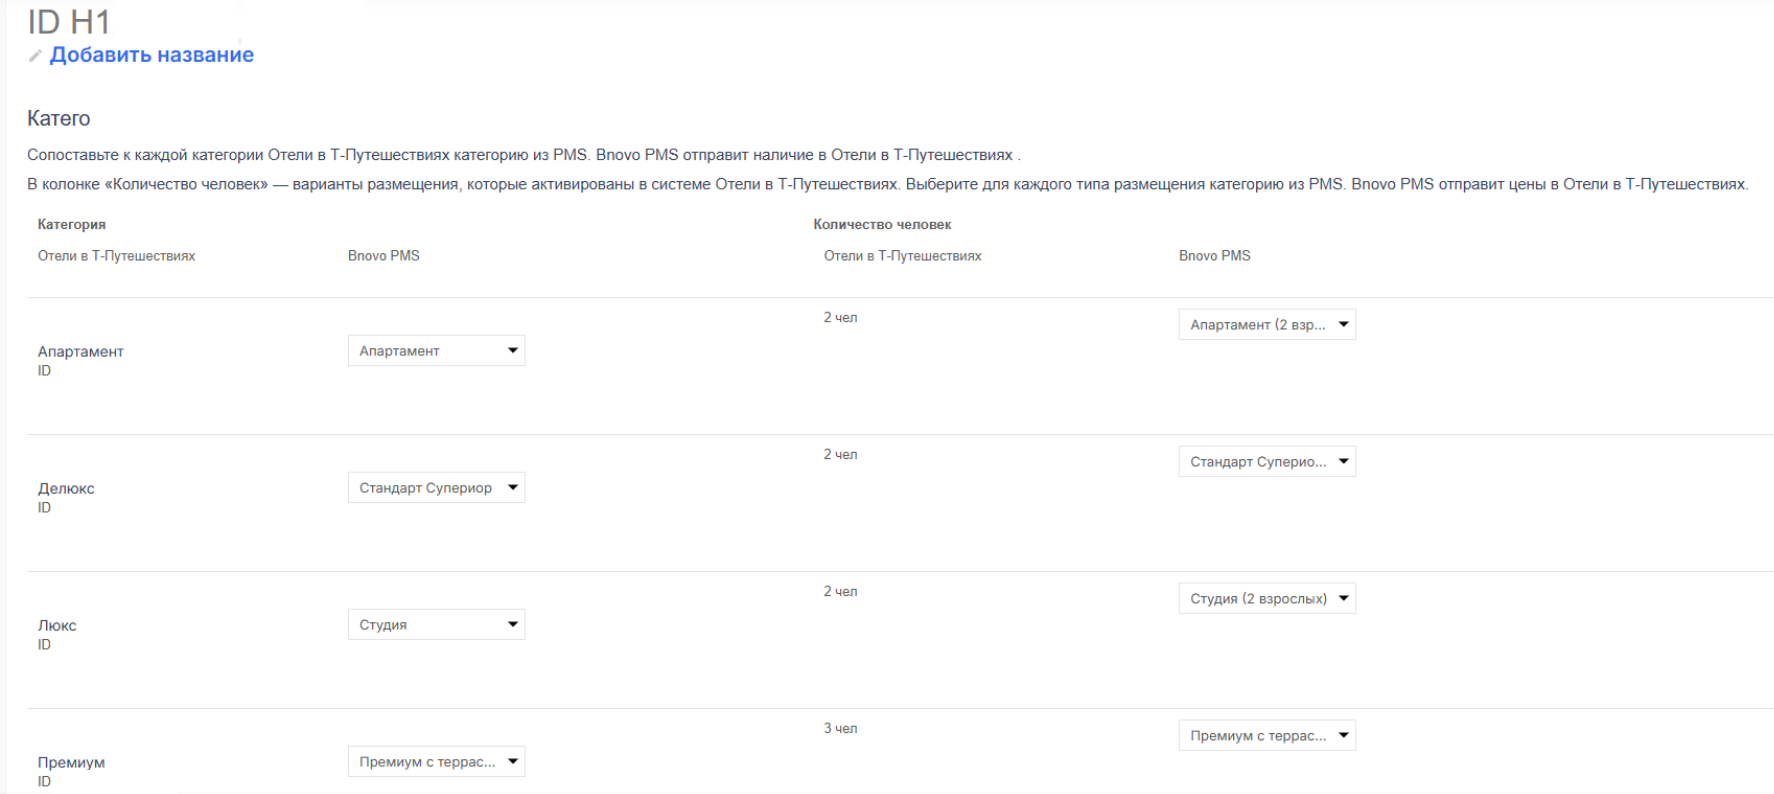
Task: Select the Премиум row label
Action: tap(71, 763)
